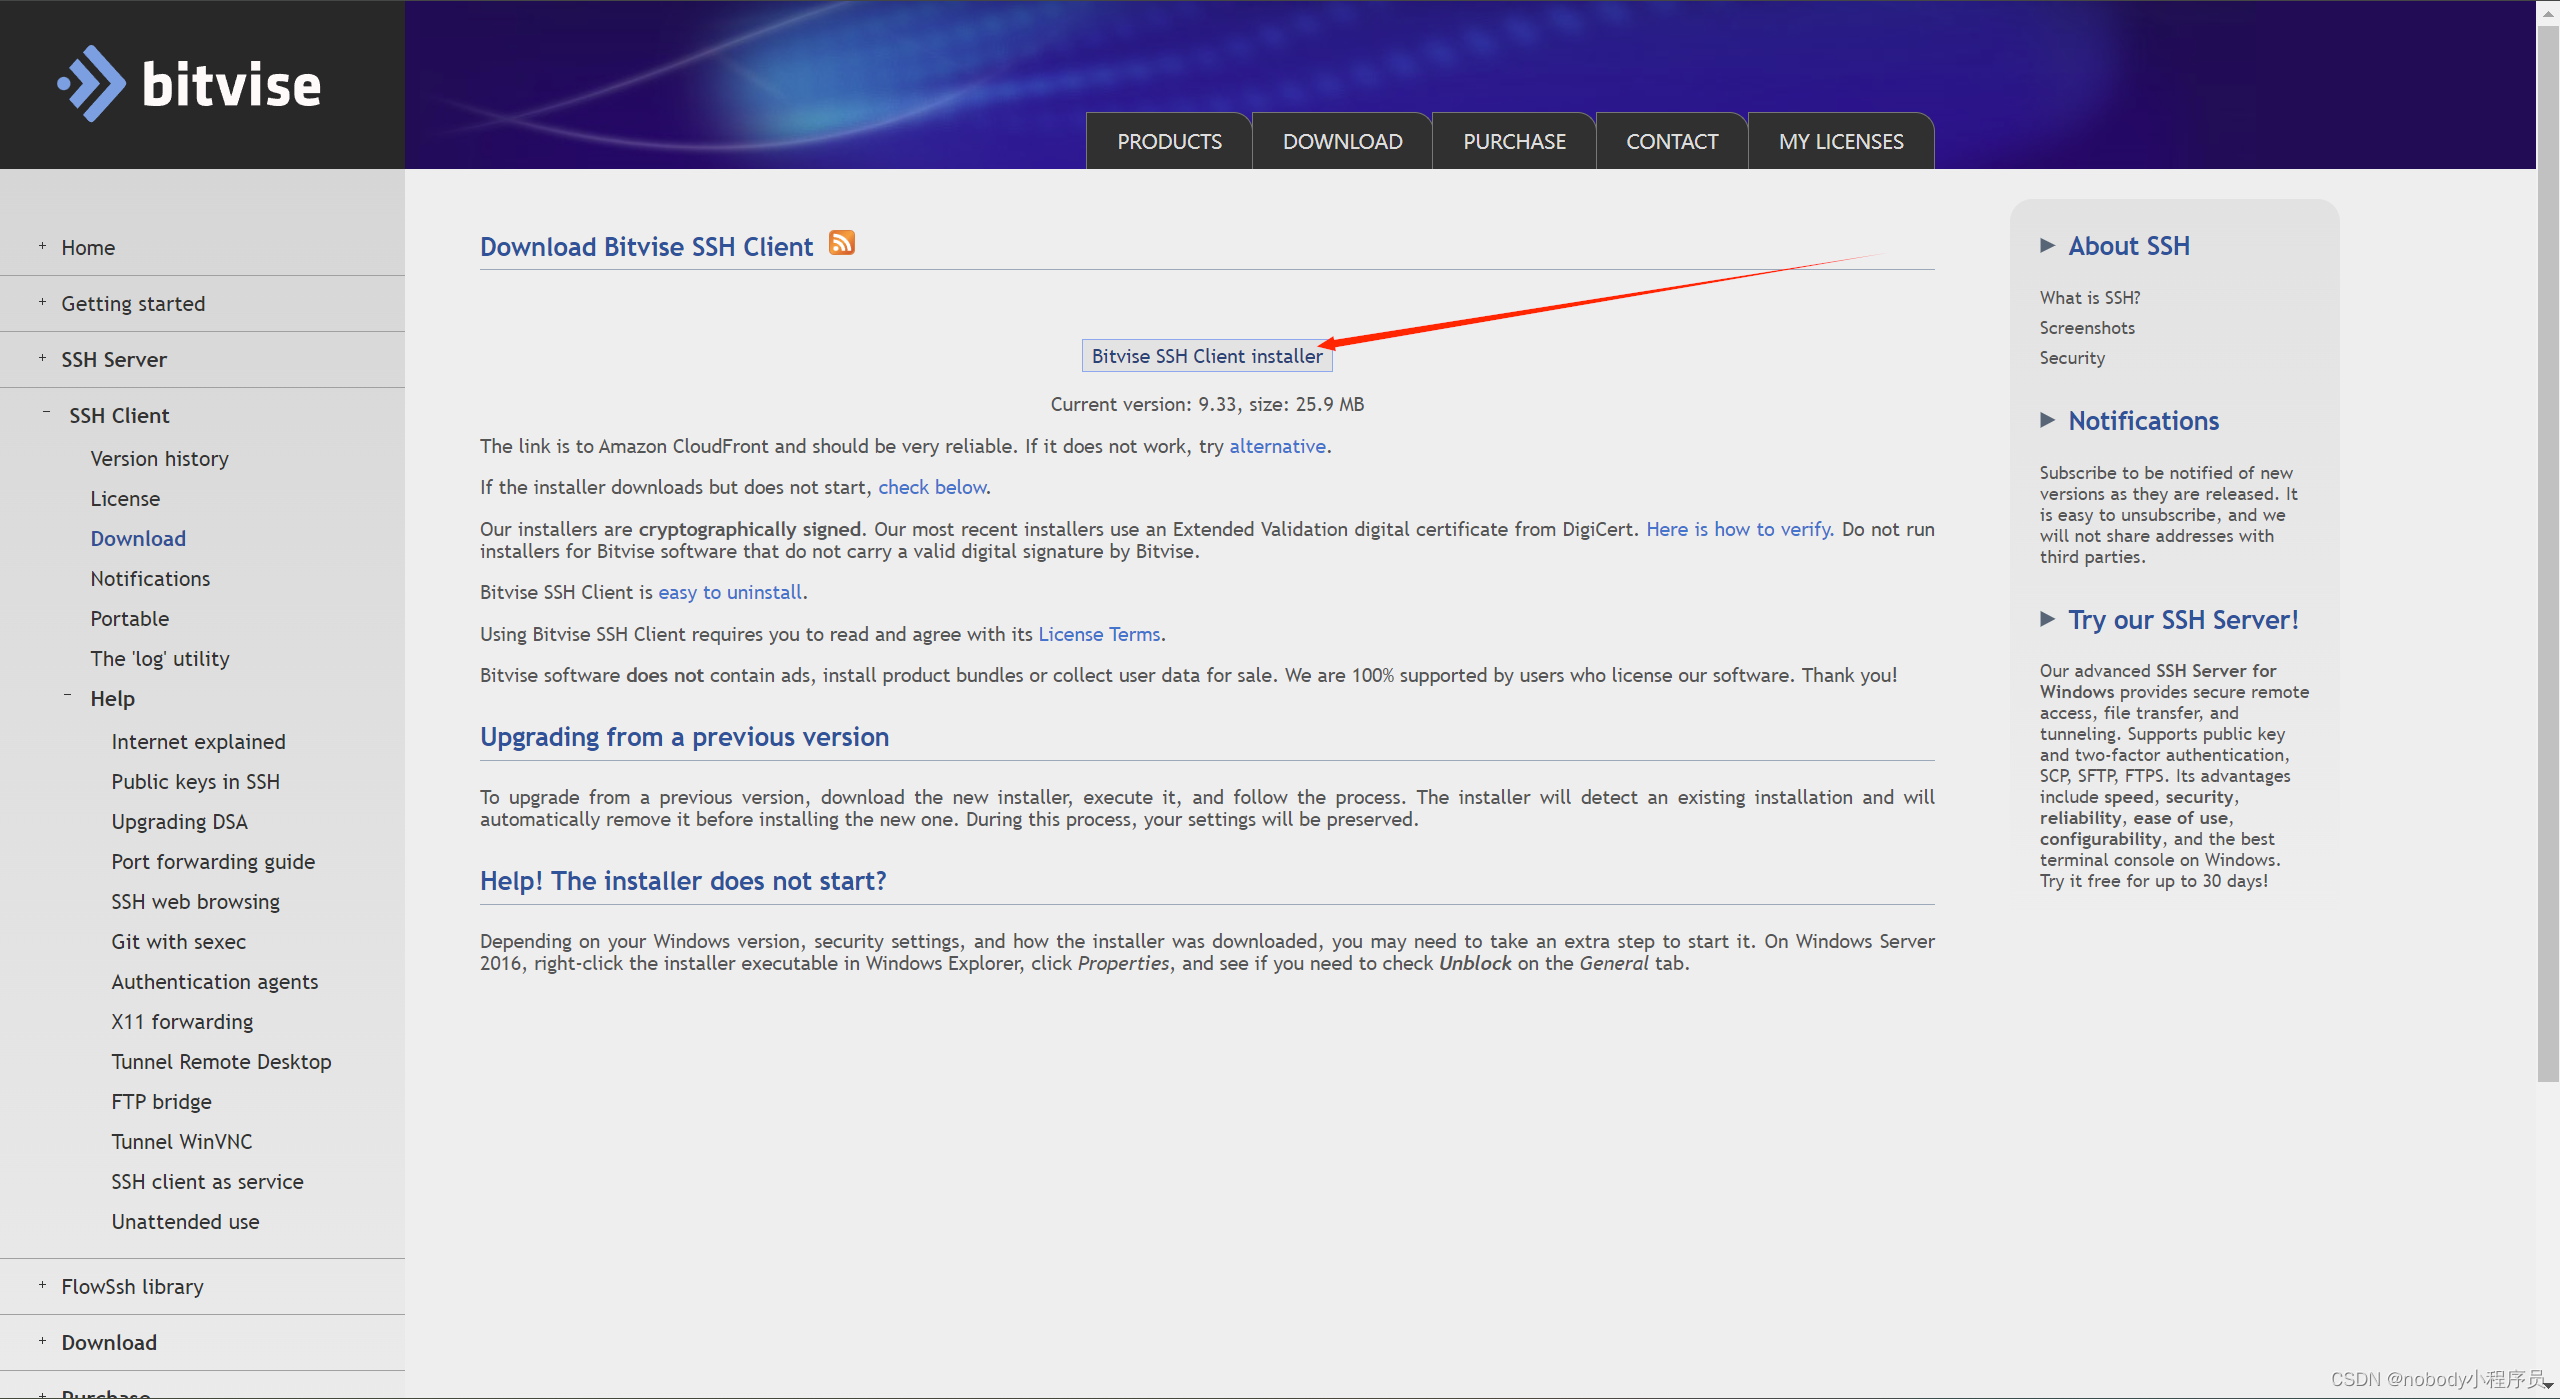Screen dimensions: 2561x1399
Task: Click triangle icon beside Try our SSH Server
Action: click(x=2047, y=620)
